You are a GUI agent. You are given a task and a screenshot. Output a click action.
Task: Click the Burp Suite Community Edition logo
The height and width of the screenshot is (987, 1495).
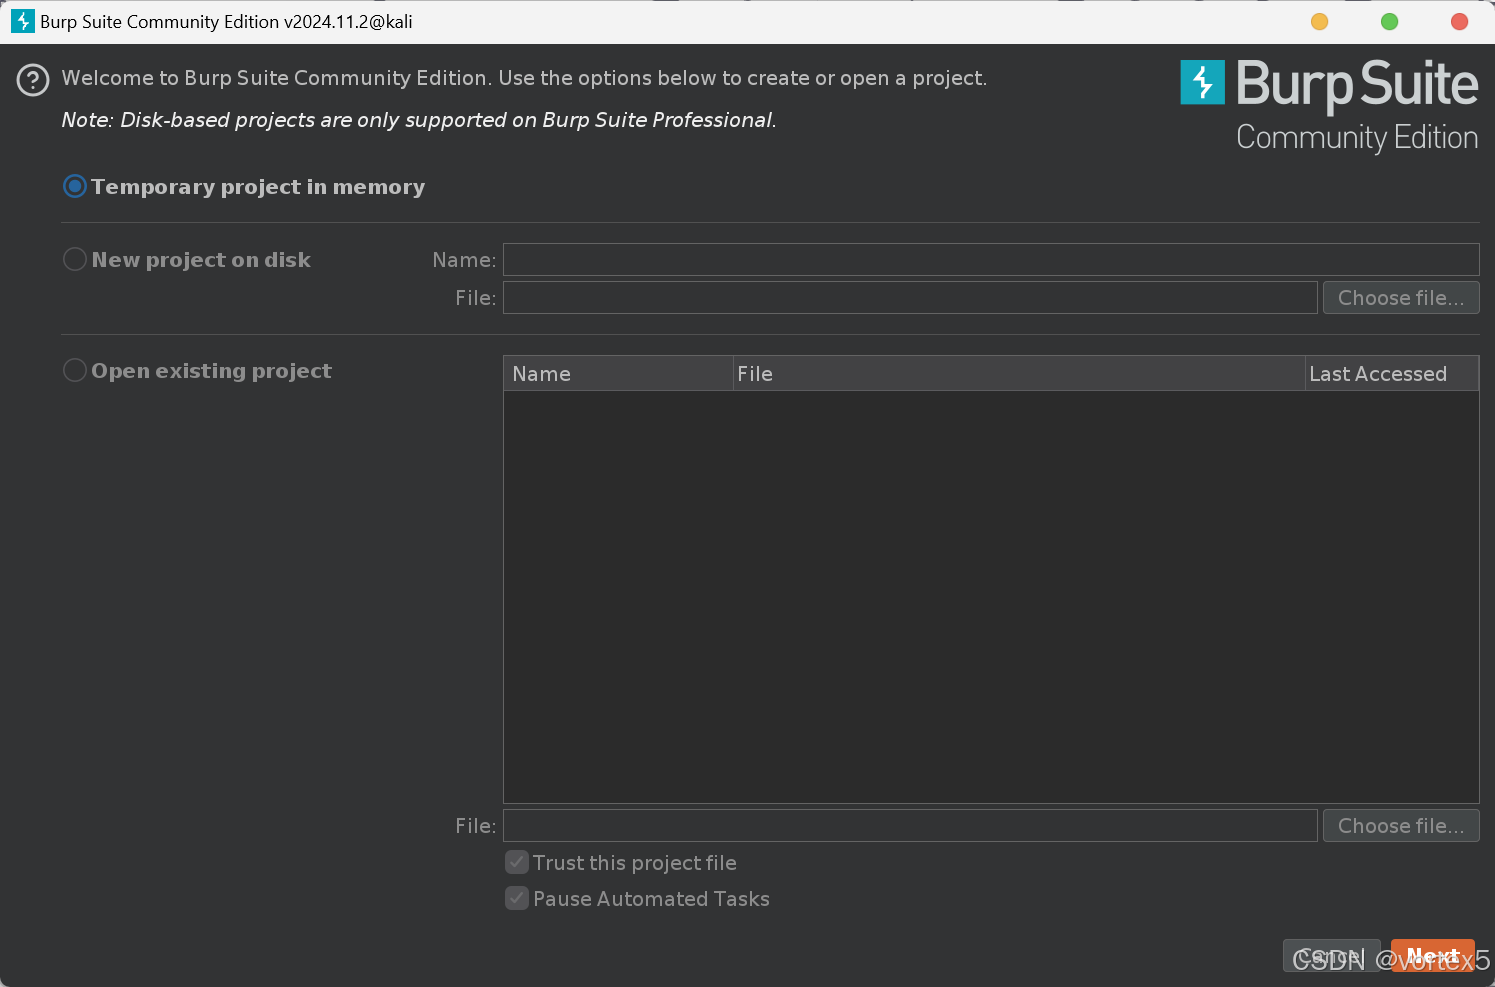[1329, 106]
